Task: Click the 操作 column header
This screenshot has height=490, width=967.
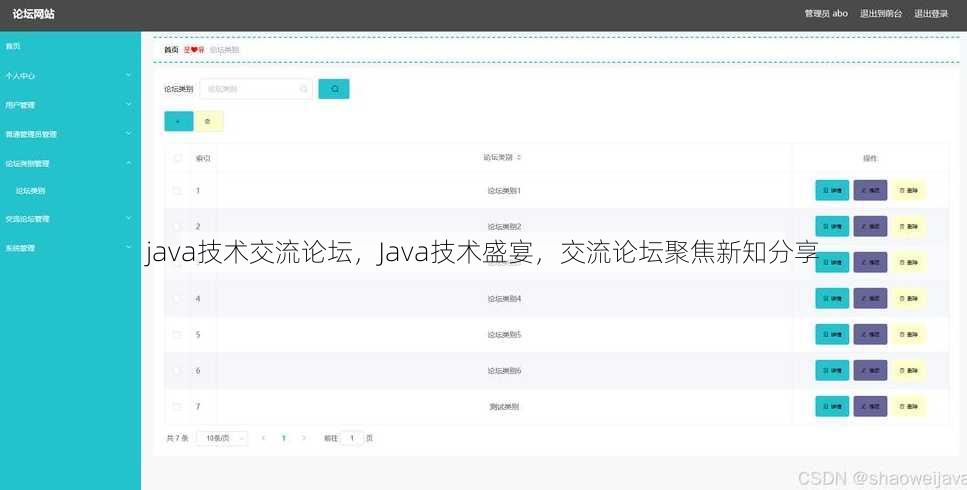Action: click(x=870, y=158)
